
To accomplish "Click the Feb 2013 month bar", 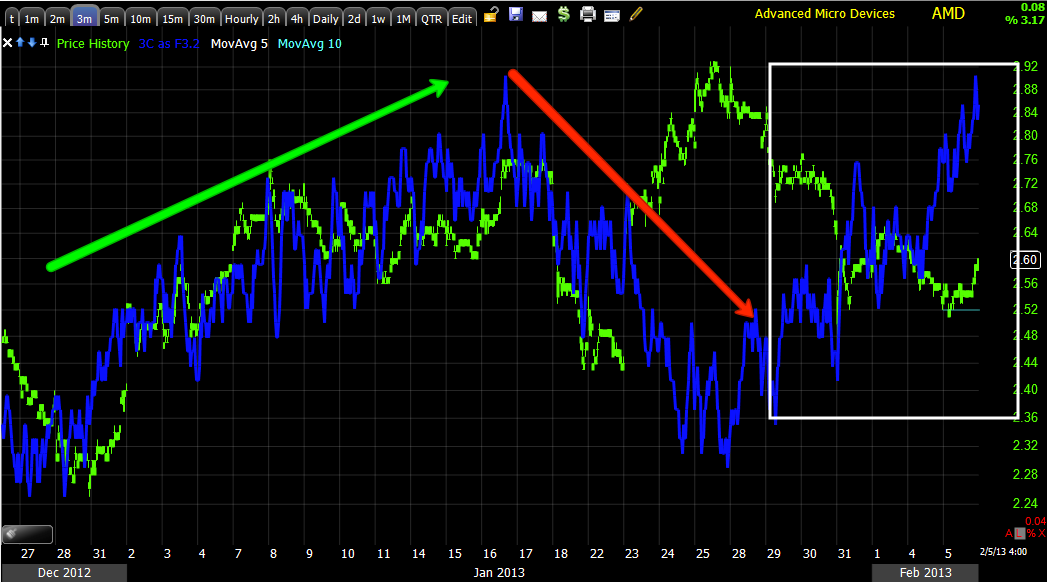I will [x=925, y=573].
